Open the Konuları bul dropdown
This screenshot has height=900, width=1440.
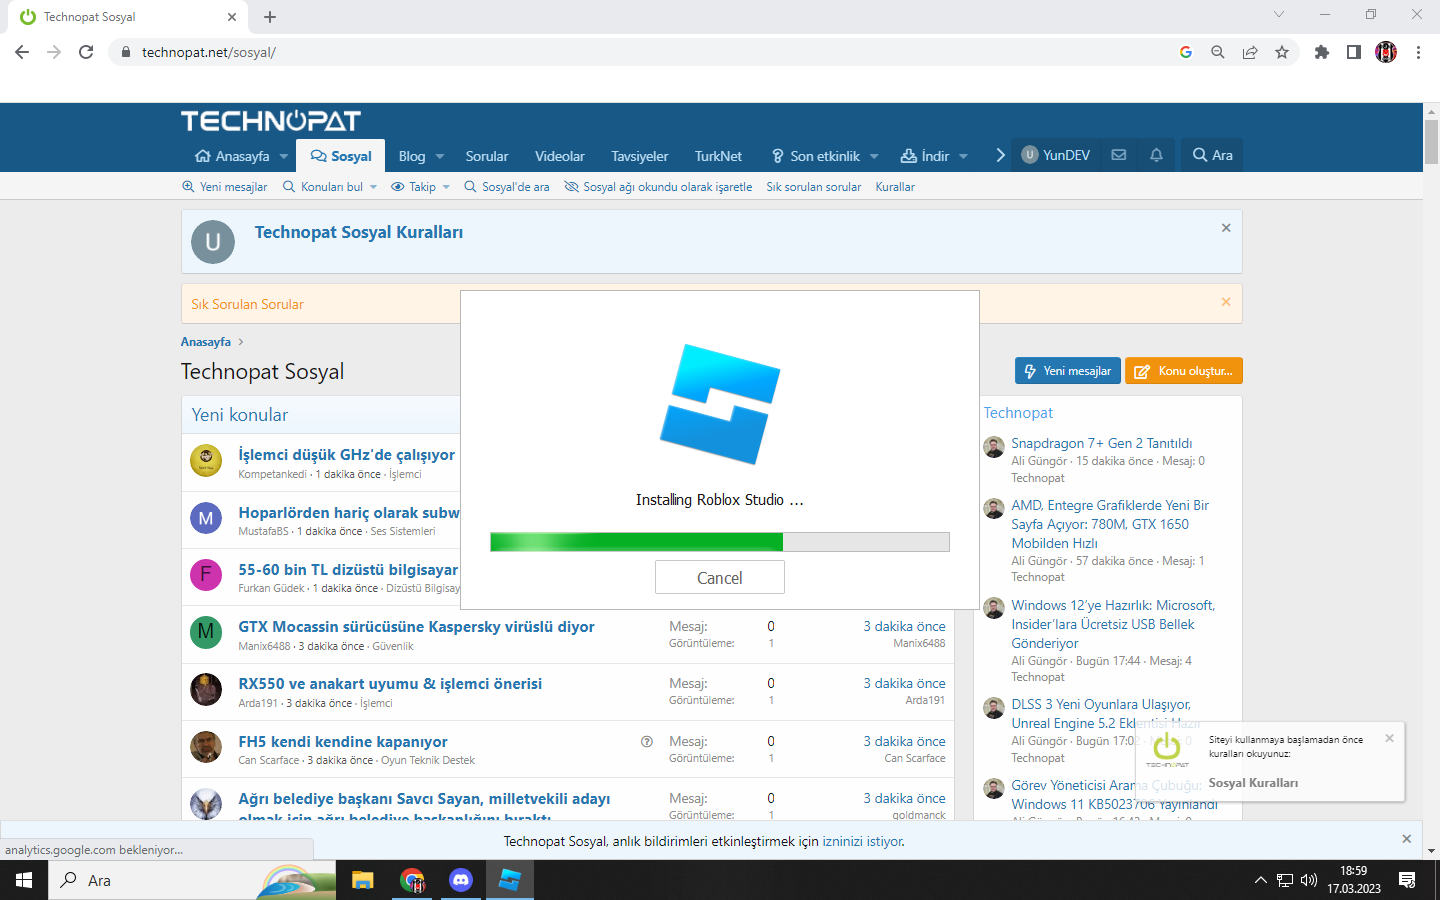coord(330,187)
